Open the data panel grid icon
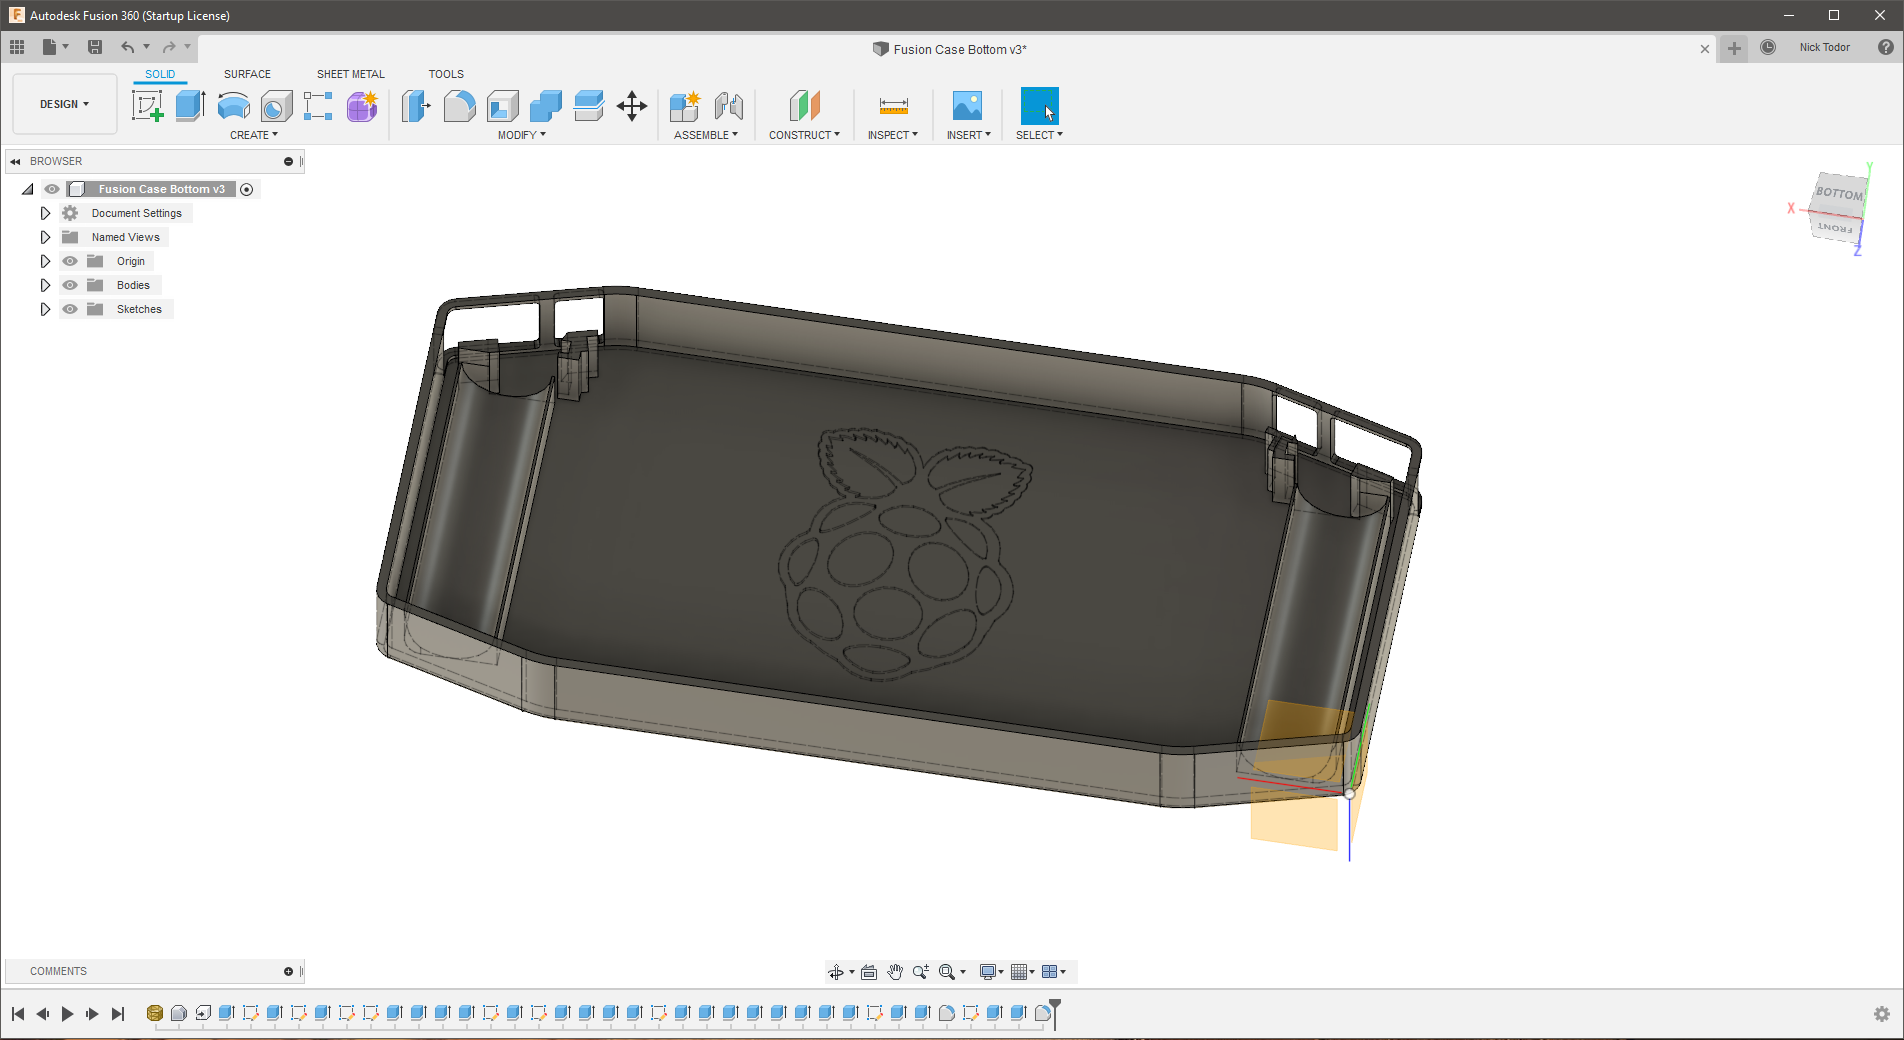The width and height of the screenshot is (1904, 1040). pyautogui.click(x=17, y=47)
